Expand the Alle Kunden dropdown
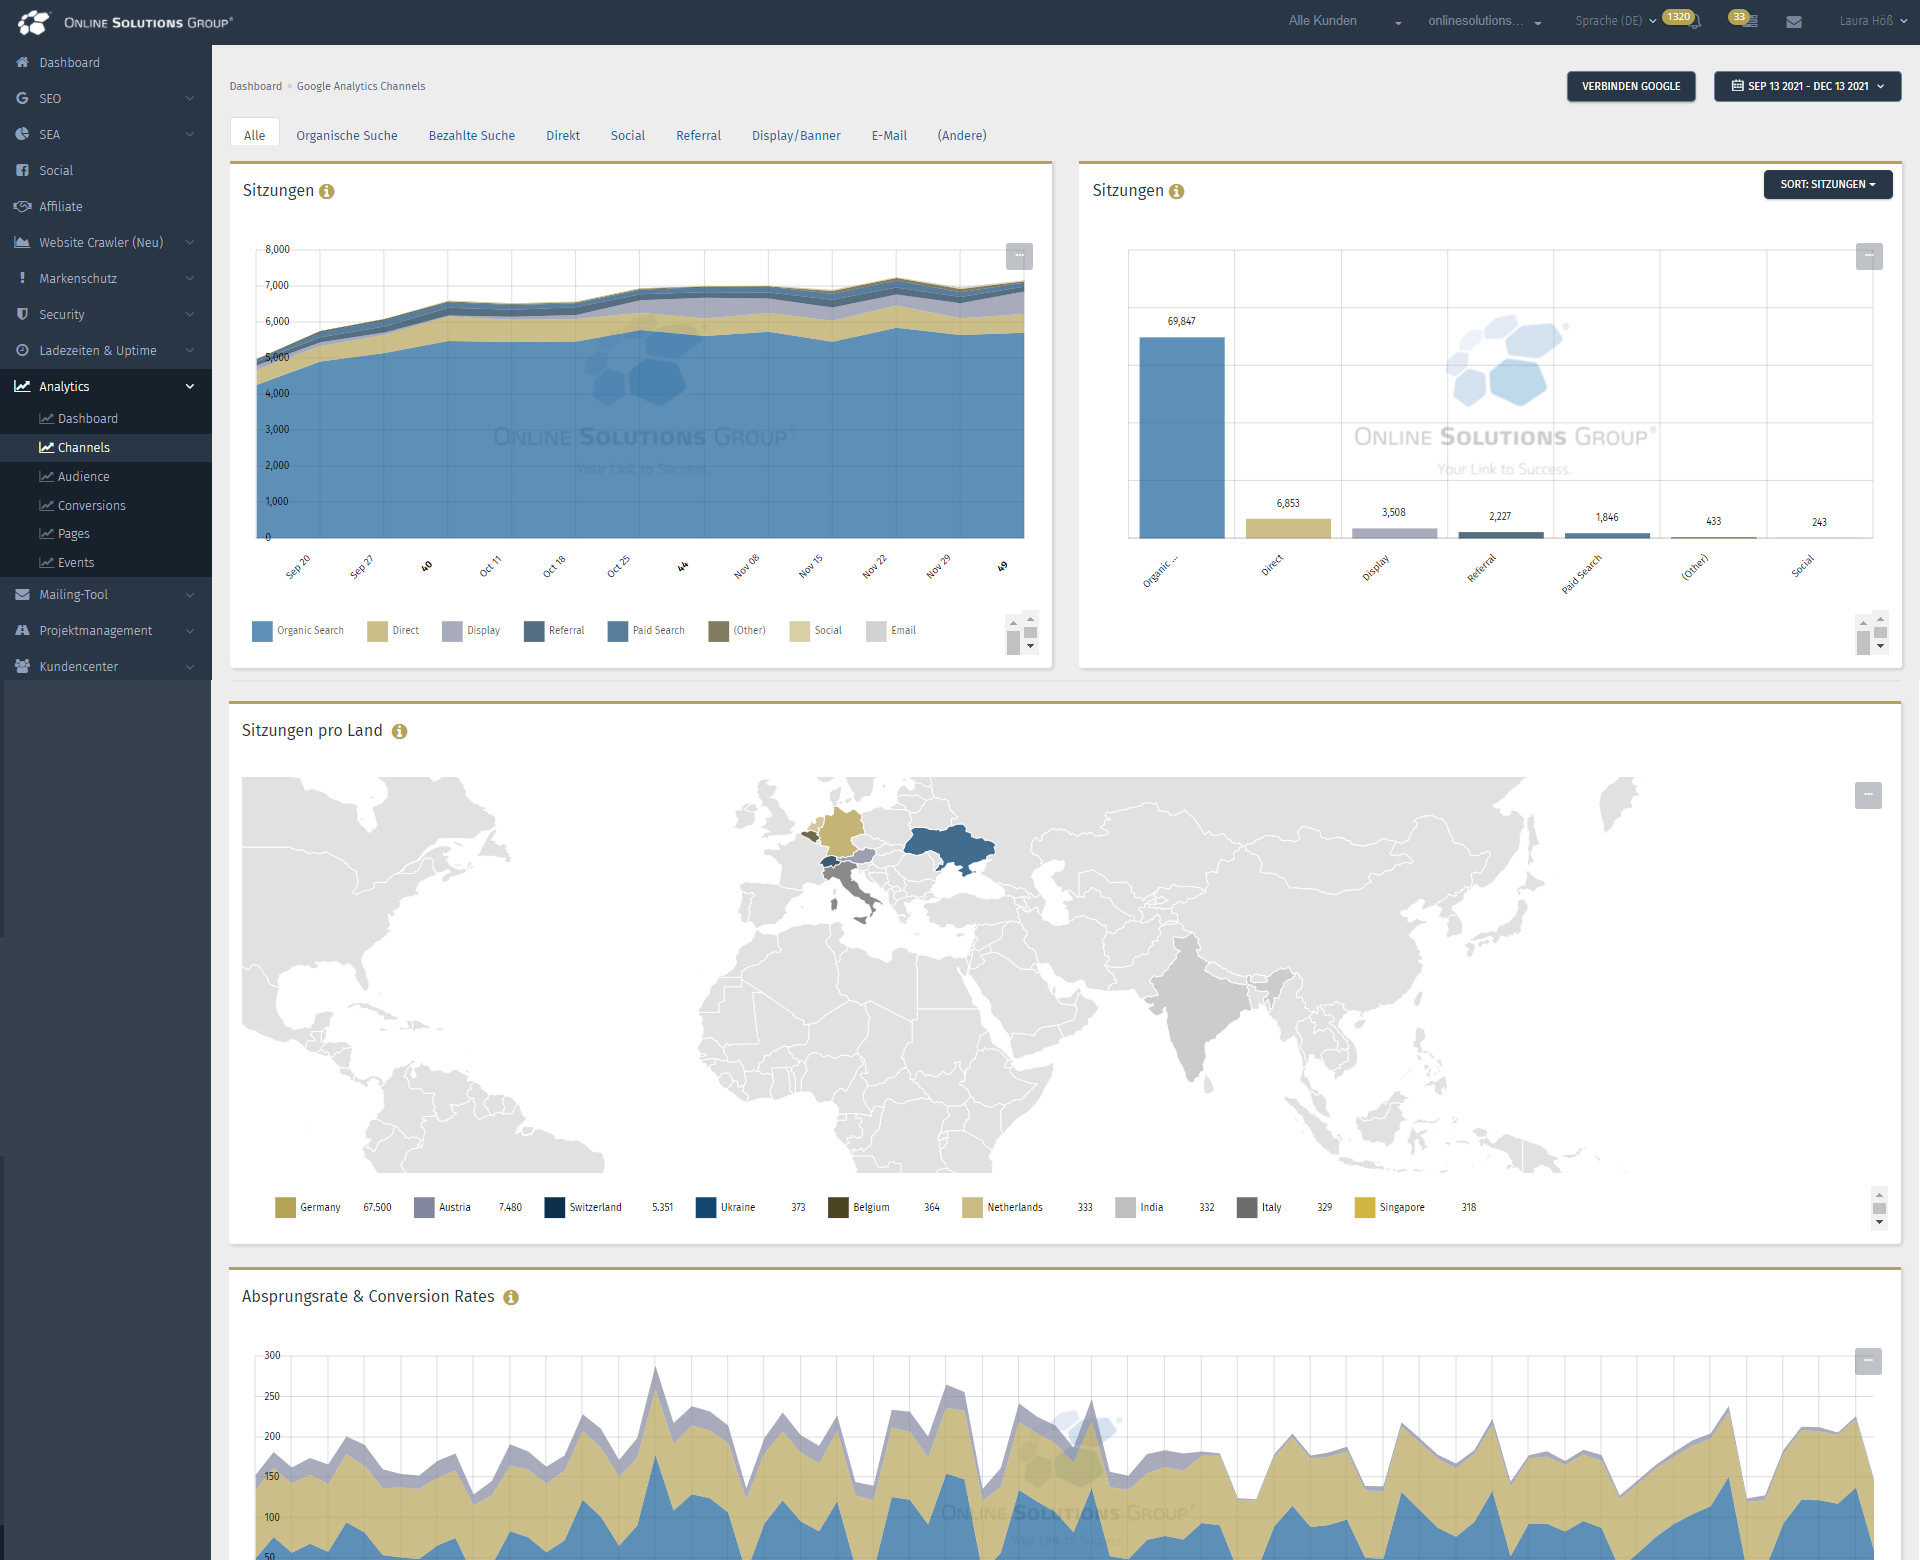The height and width of the screenshot is (1560, 1920). coord(1321,20)
